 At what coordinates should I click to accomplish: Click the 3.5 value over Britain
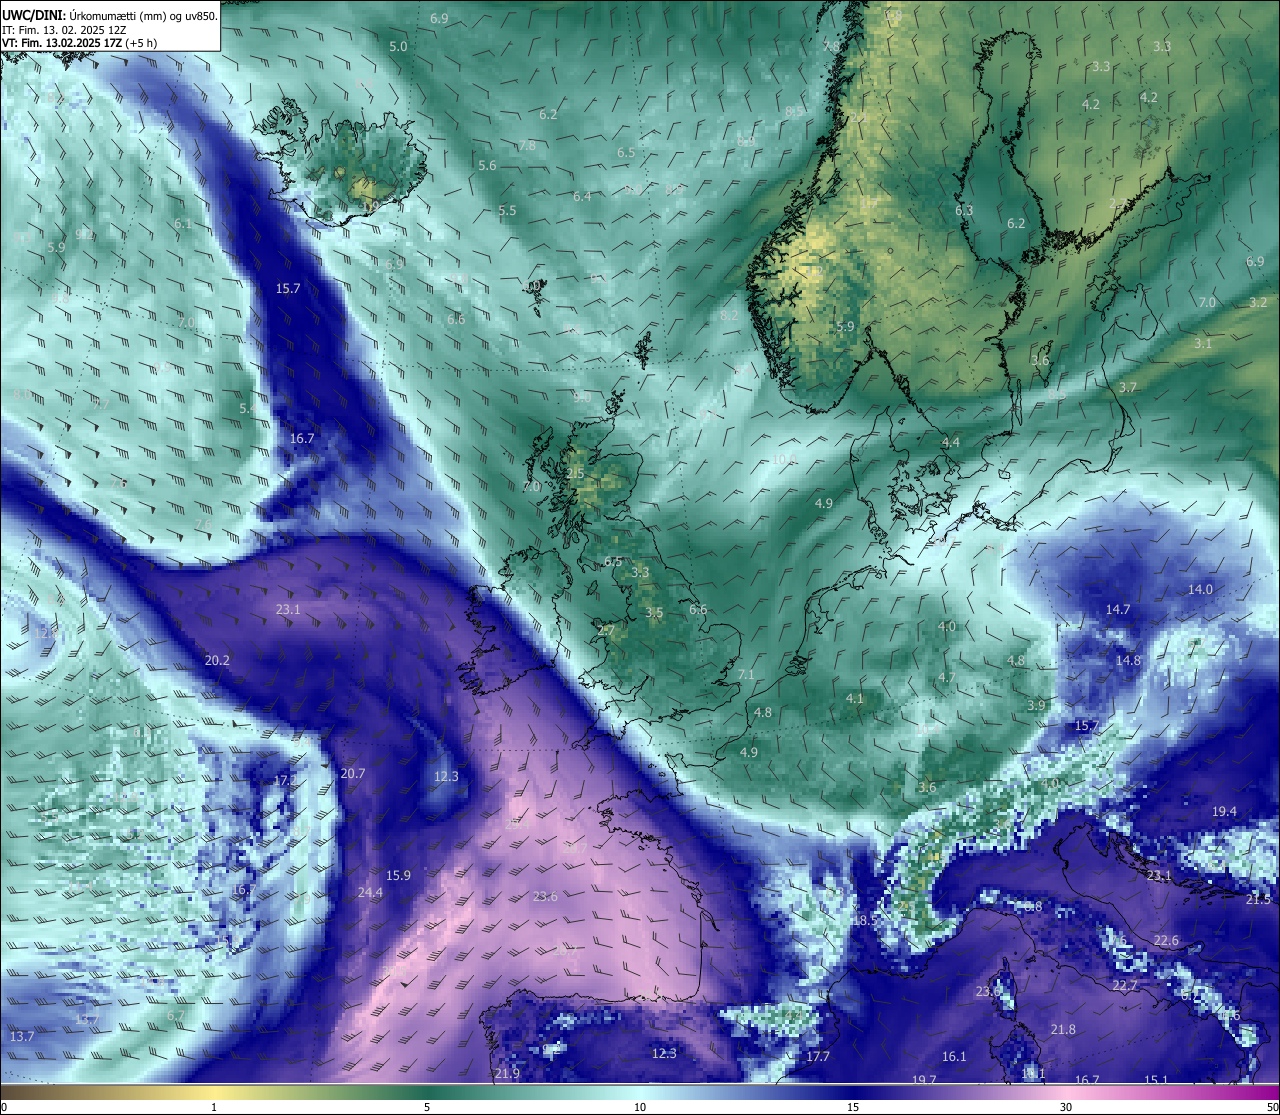tap(654, 612)
